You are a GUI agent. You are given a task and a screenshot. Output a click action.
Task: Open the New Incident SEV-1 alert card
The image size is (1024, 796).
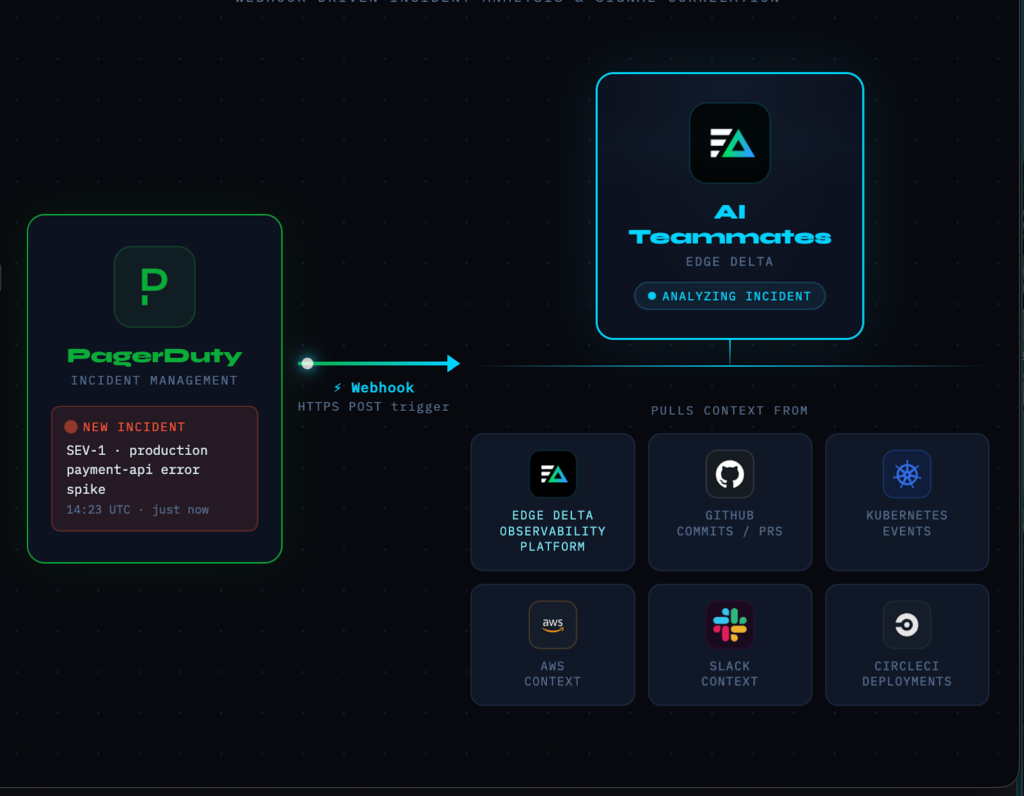tap(154, 468)
